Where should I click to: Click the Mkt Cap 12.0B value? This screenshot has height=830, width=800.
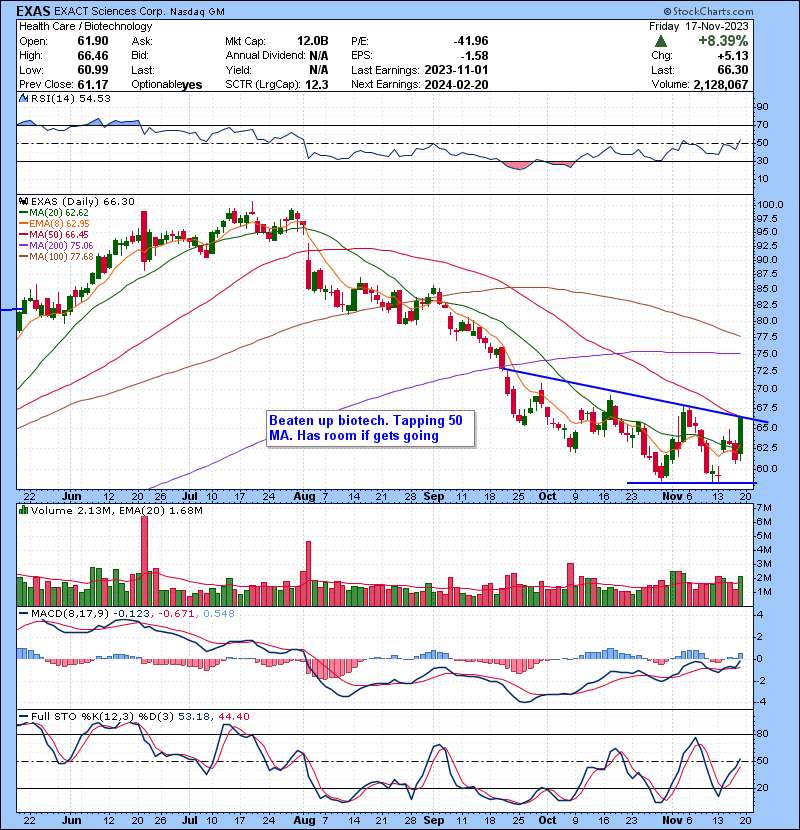click(x=312, y=41)
